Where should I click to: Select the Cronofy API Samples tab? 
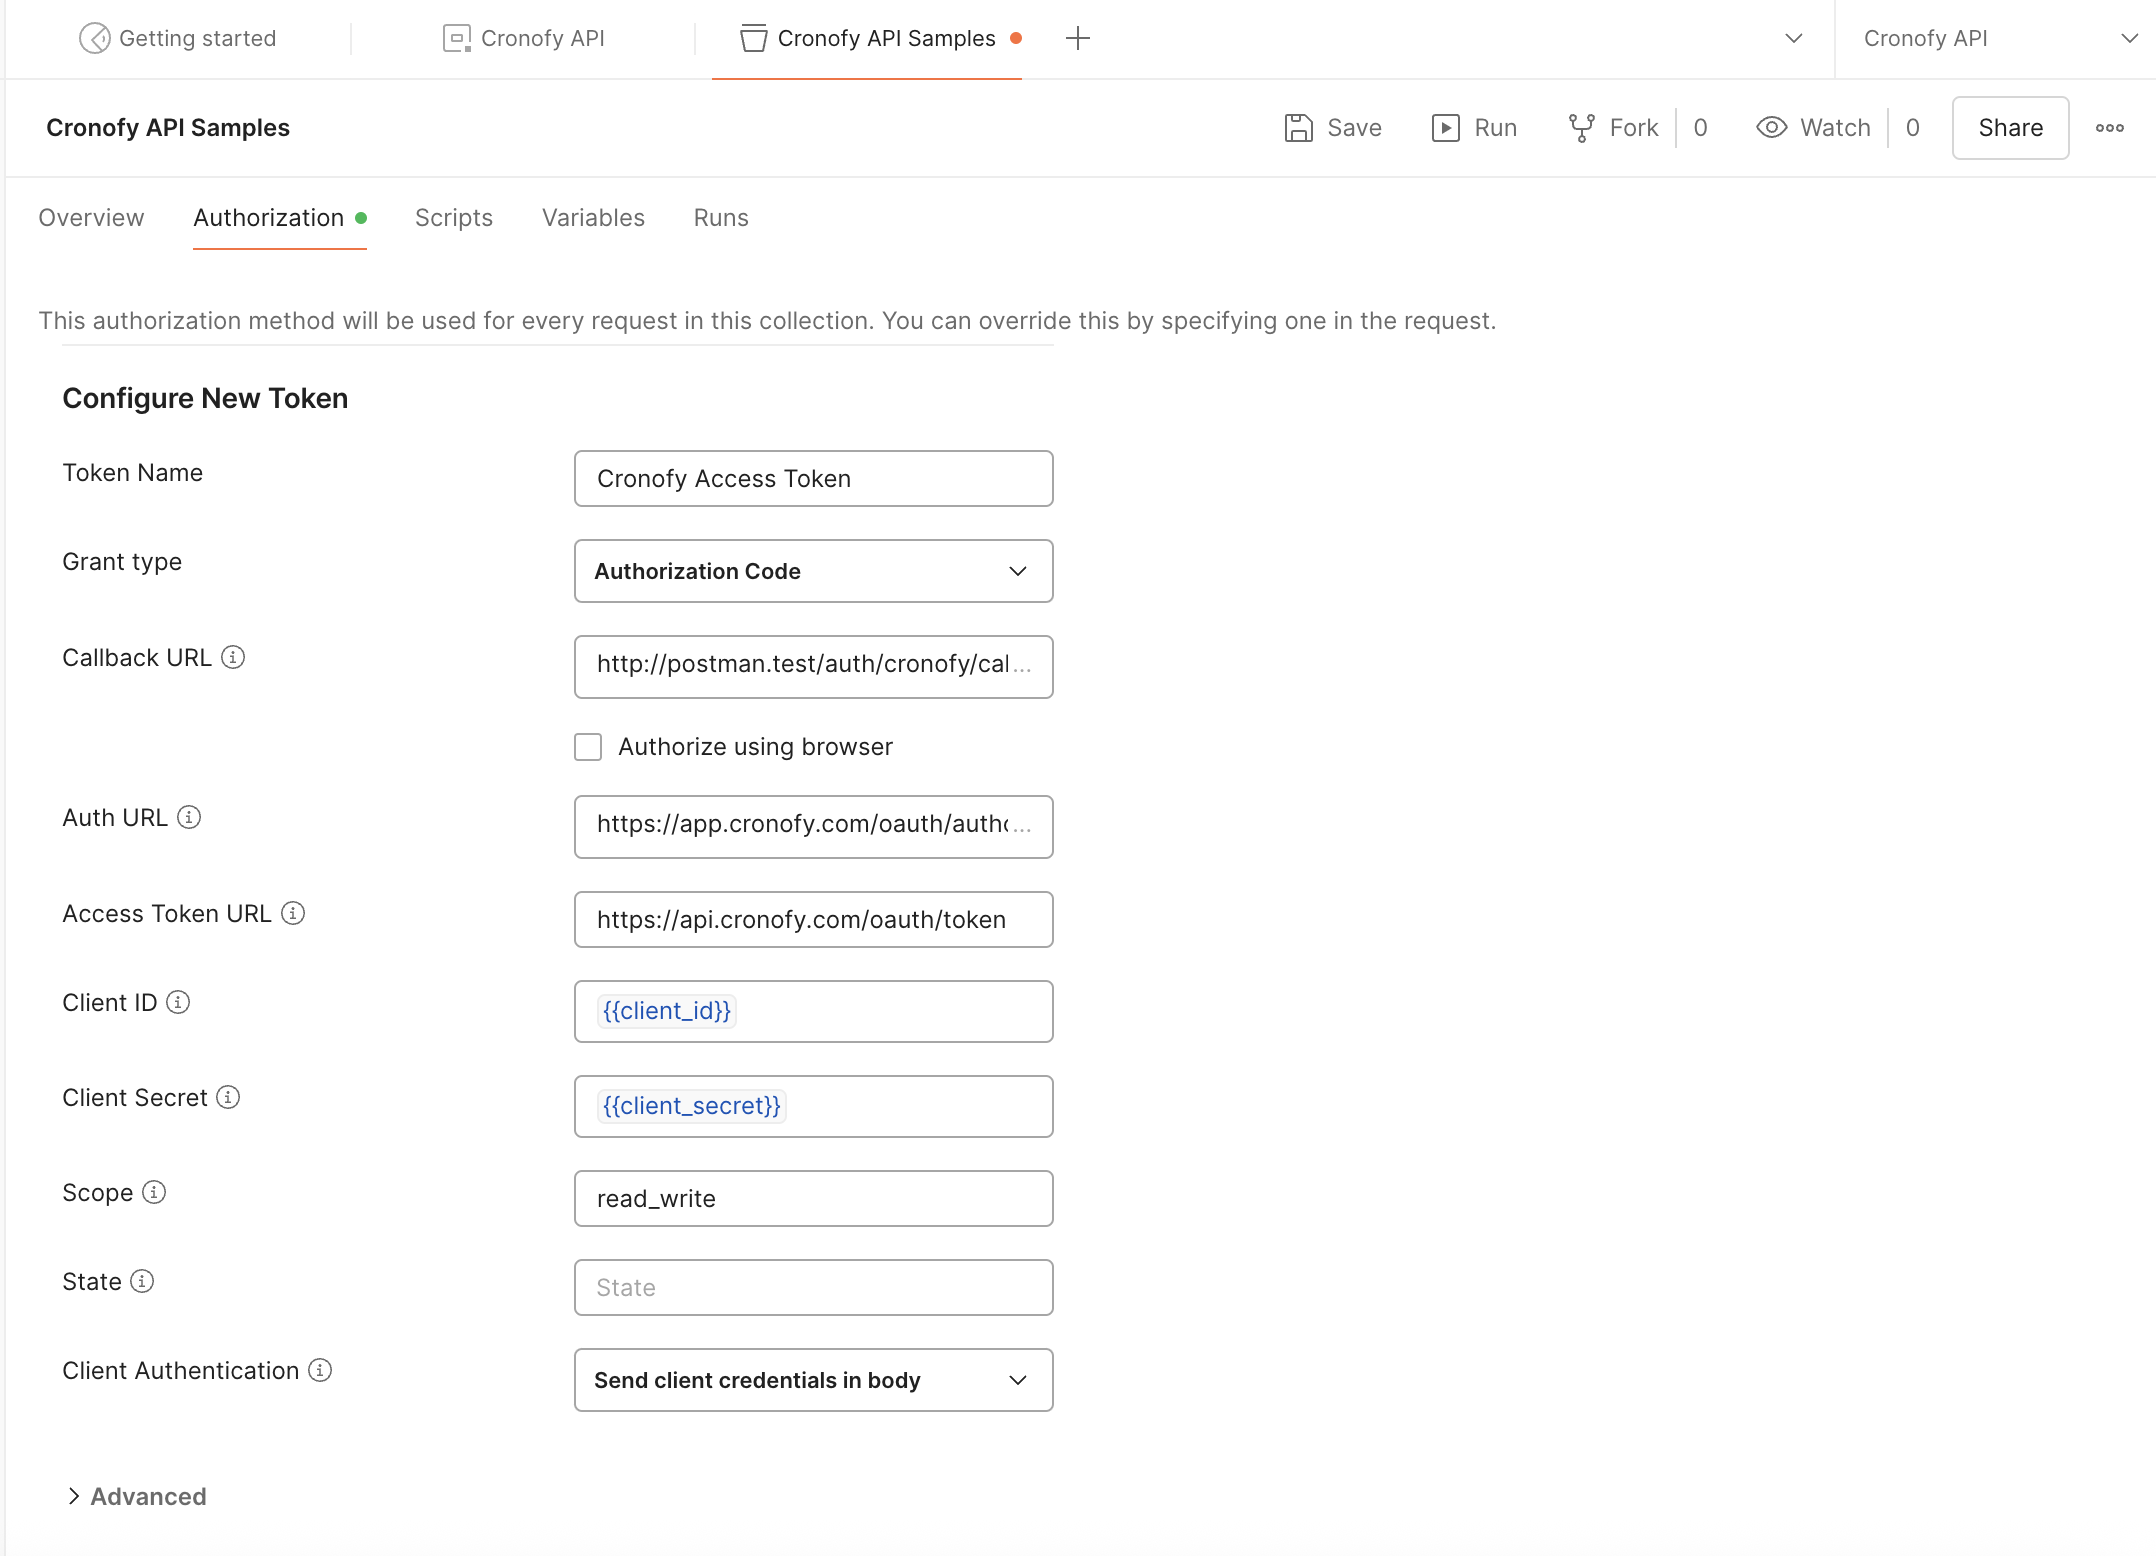[x=867, y=38]
